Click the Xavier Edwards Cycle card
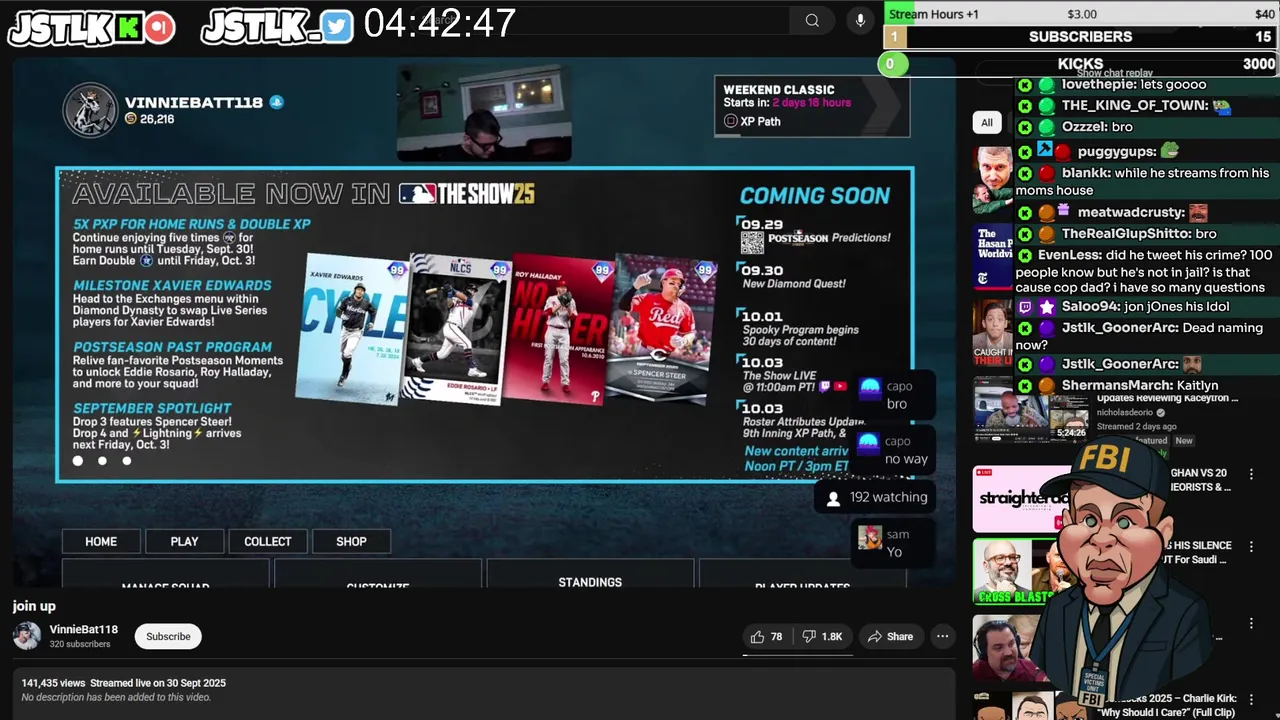Viewport: 1280px width, 720px height. click(x=354, y=328)
